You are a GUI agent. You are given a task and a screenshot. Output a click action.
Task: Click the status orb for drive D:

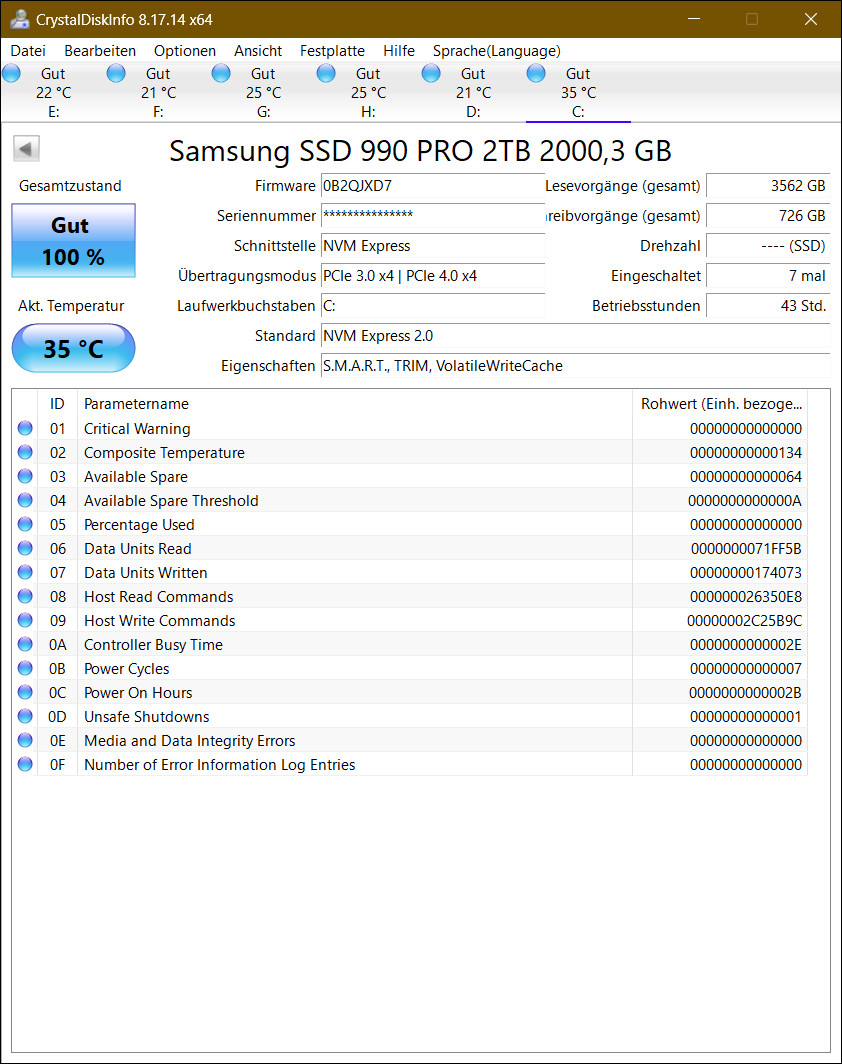click(x=431, y=73)
